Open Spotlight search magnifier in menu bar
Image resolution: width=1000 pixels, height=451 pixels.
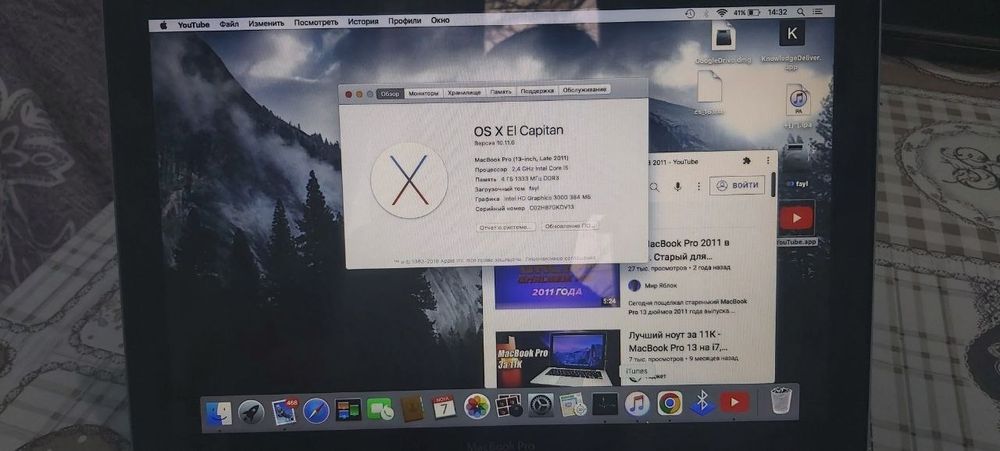click(x=800, y=12)
